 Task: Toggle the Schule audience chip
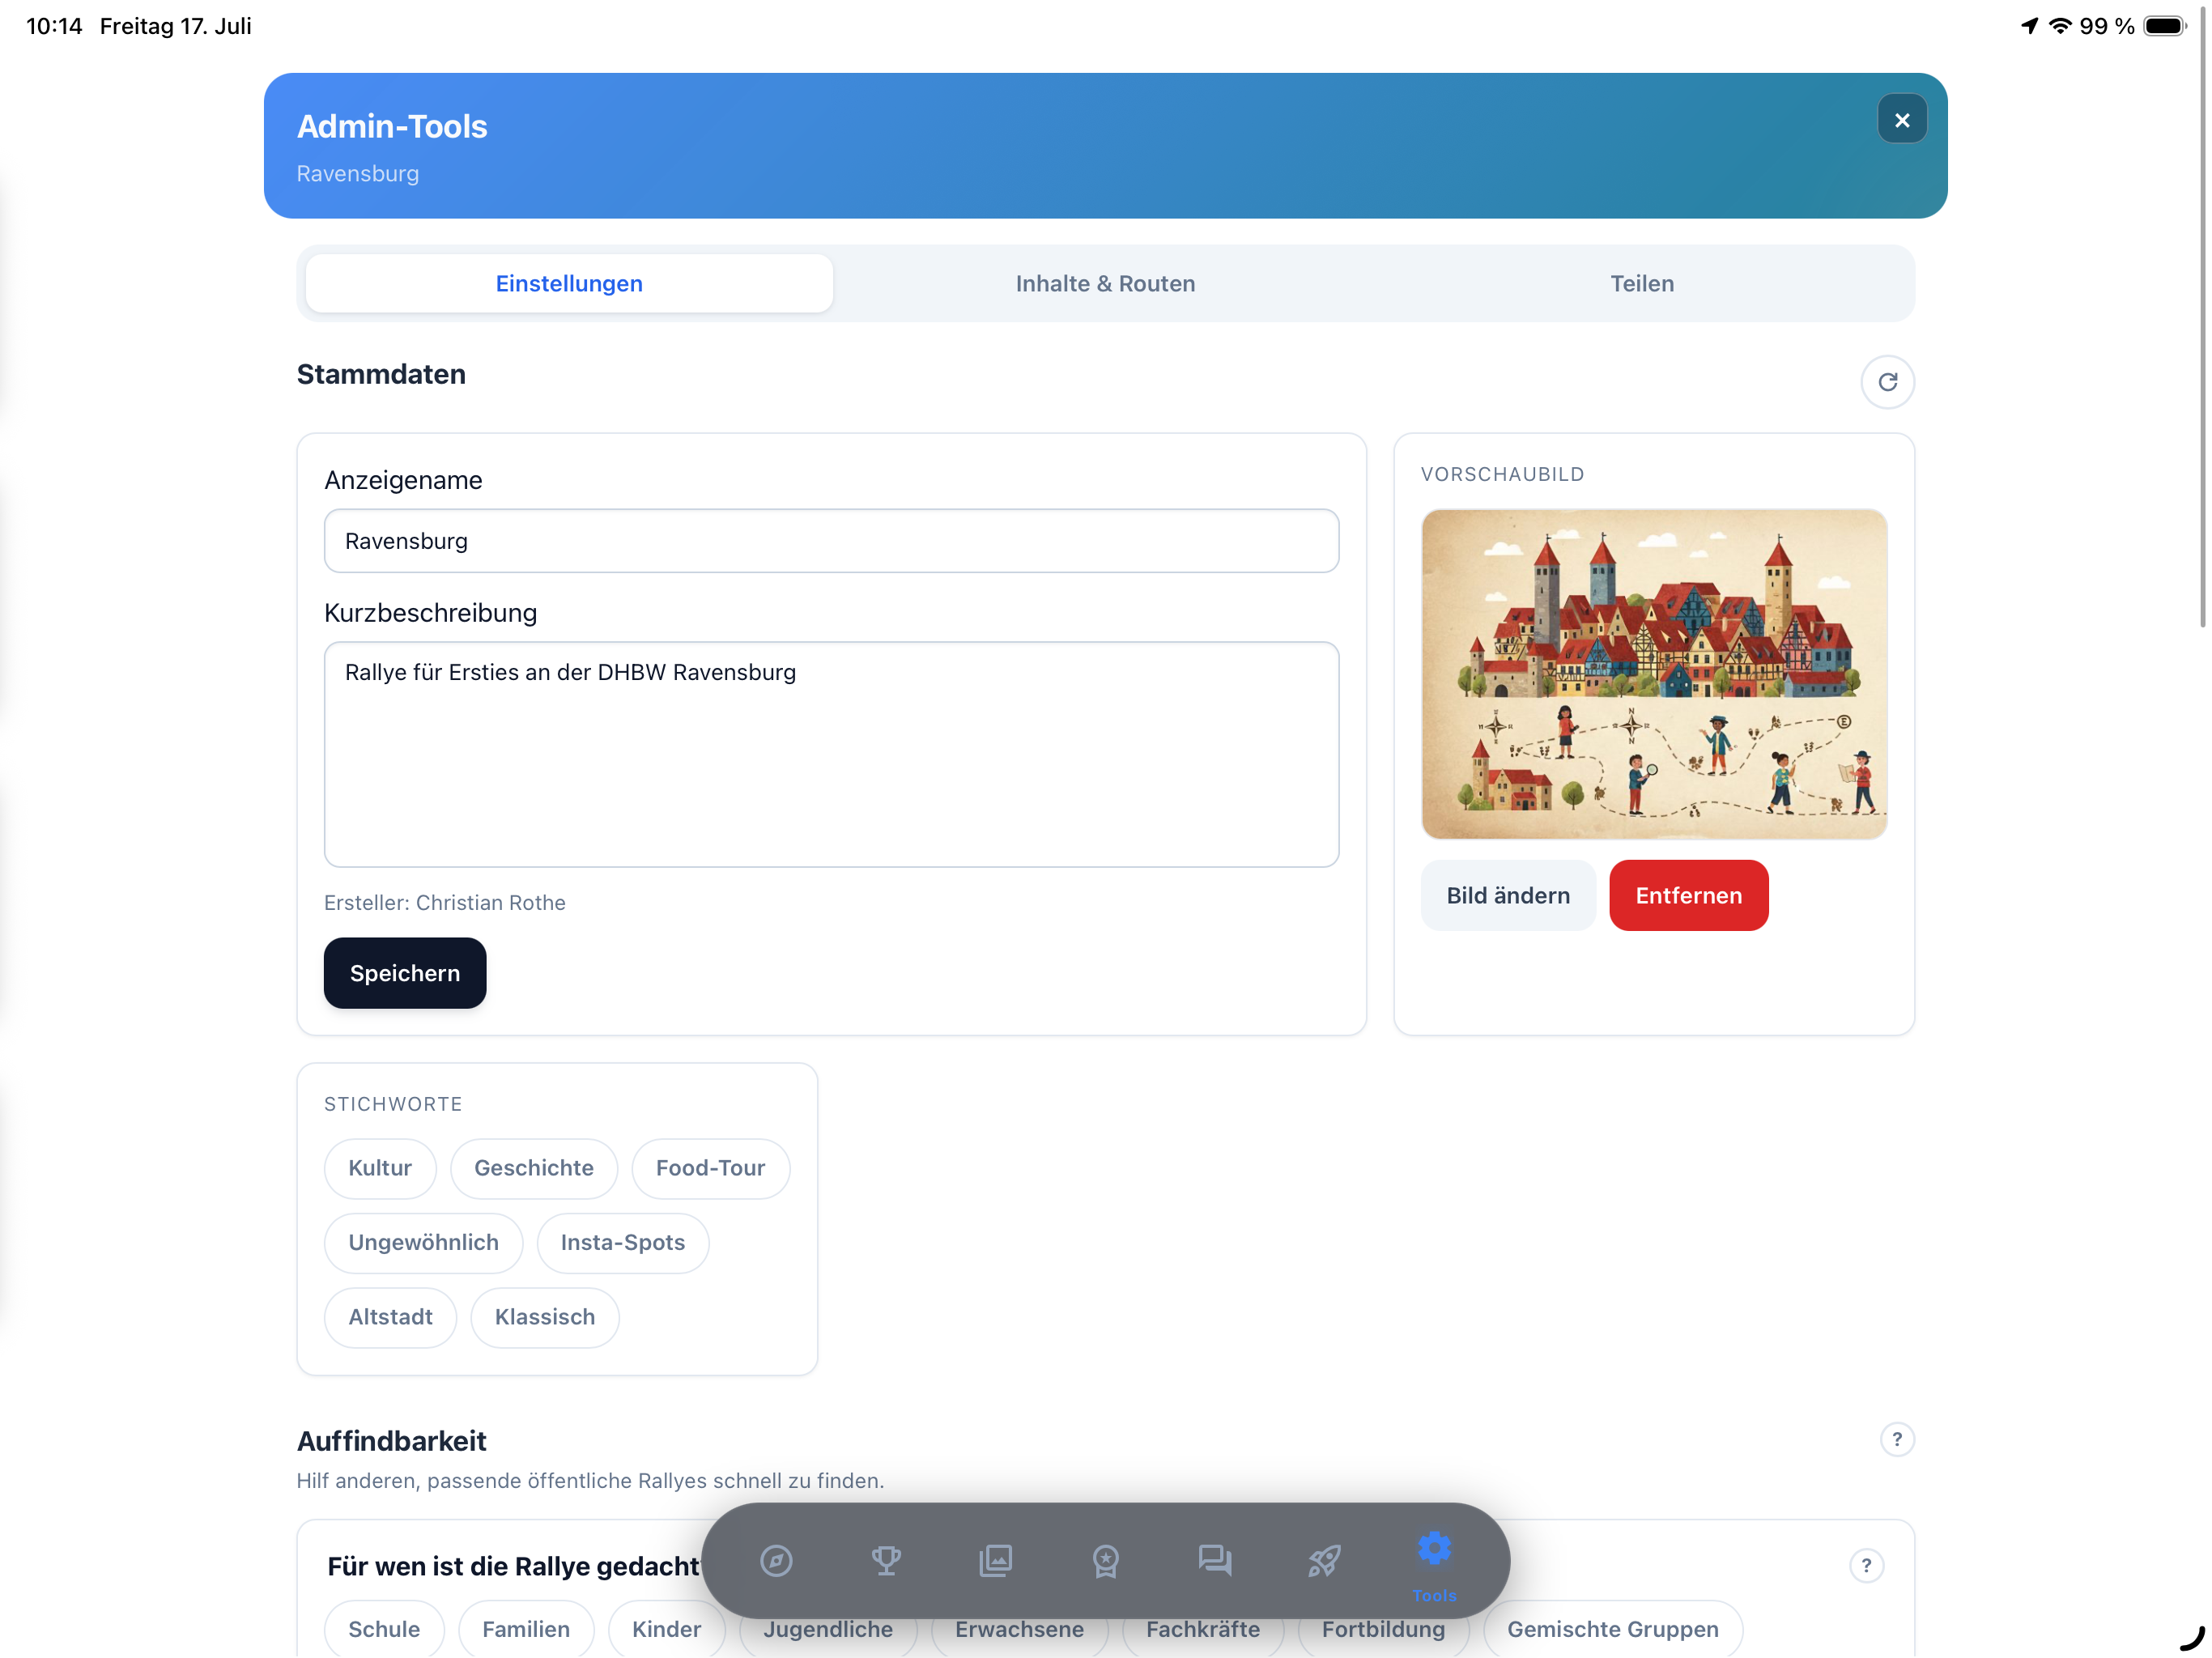click(384, 1629)
